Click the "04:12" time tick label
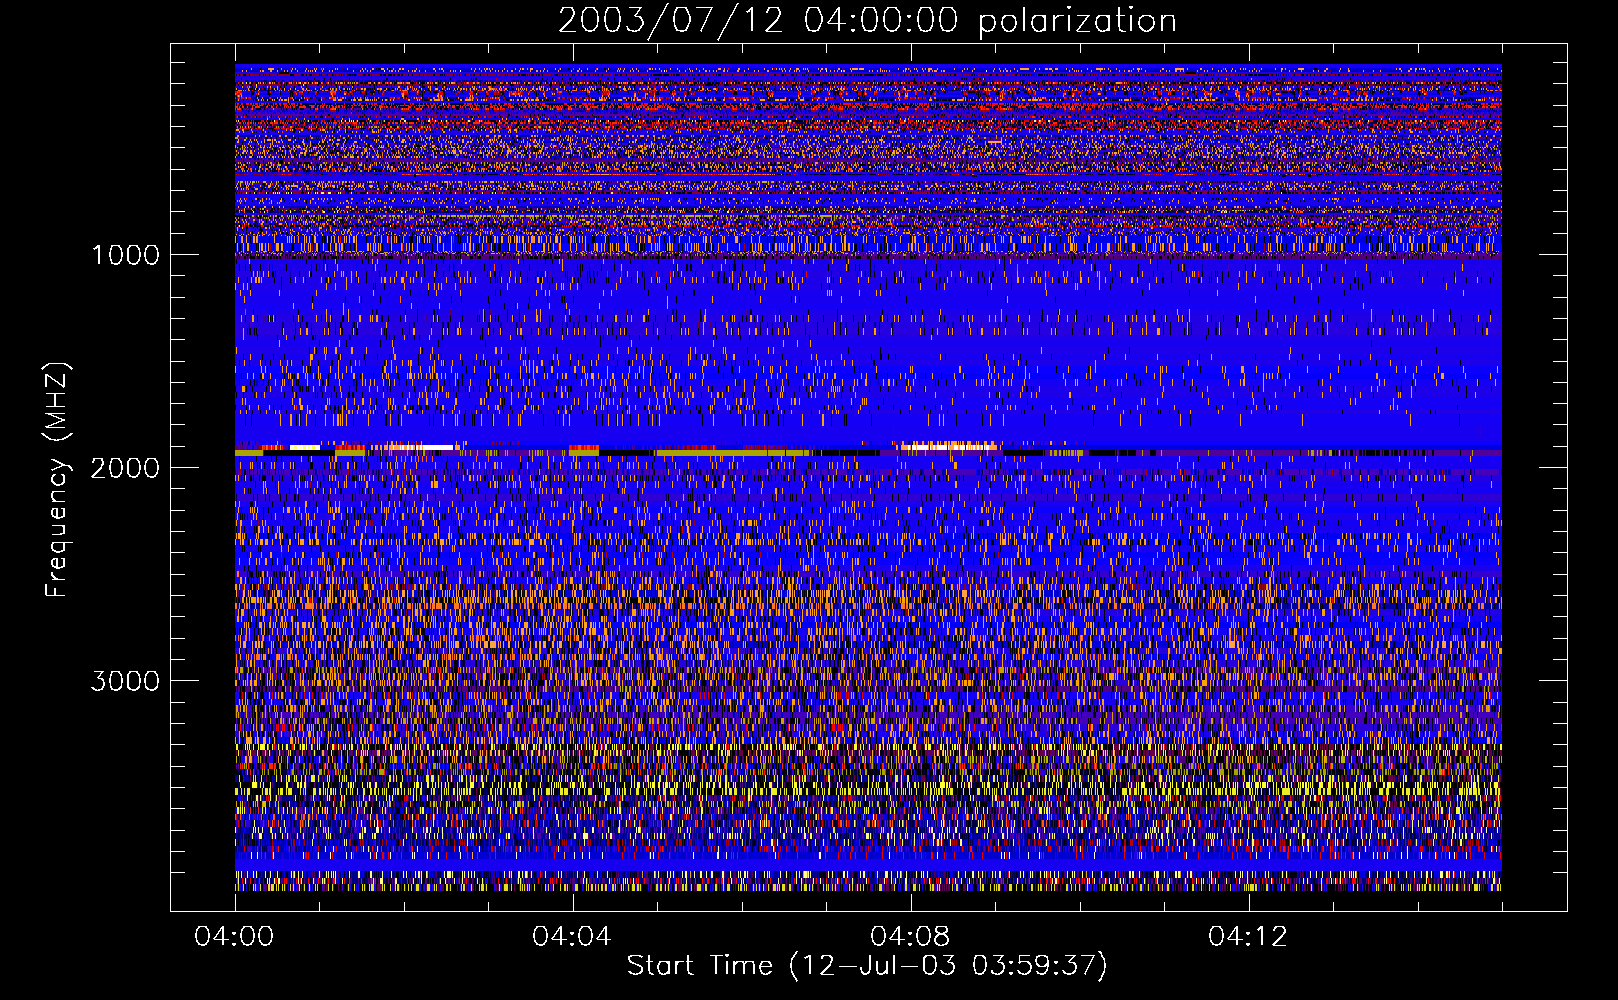 (x=1248, y=937)
